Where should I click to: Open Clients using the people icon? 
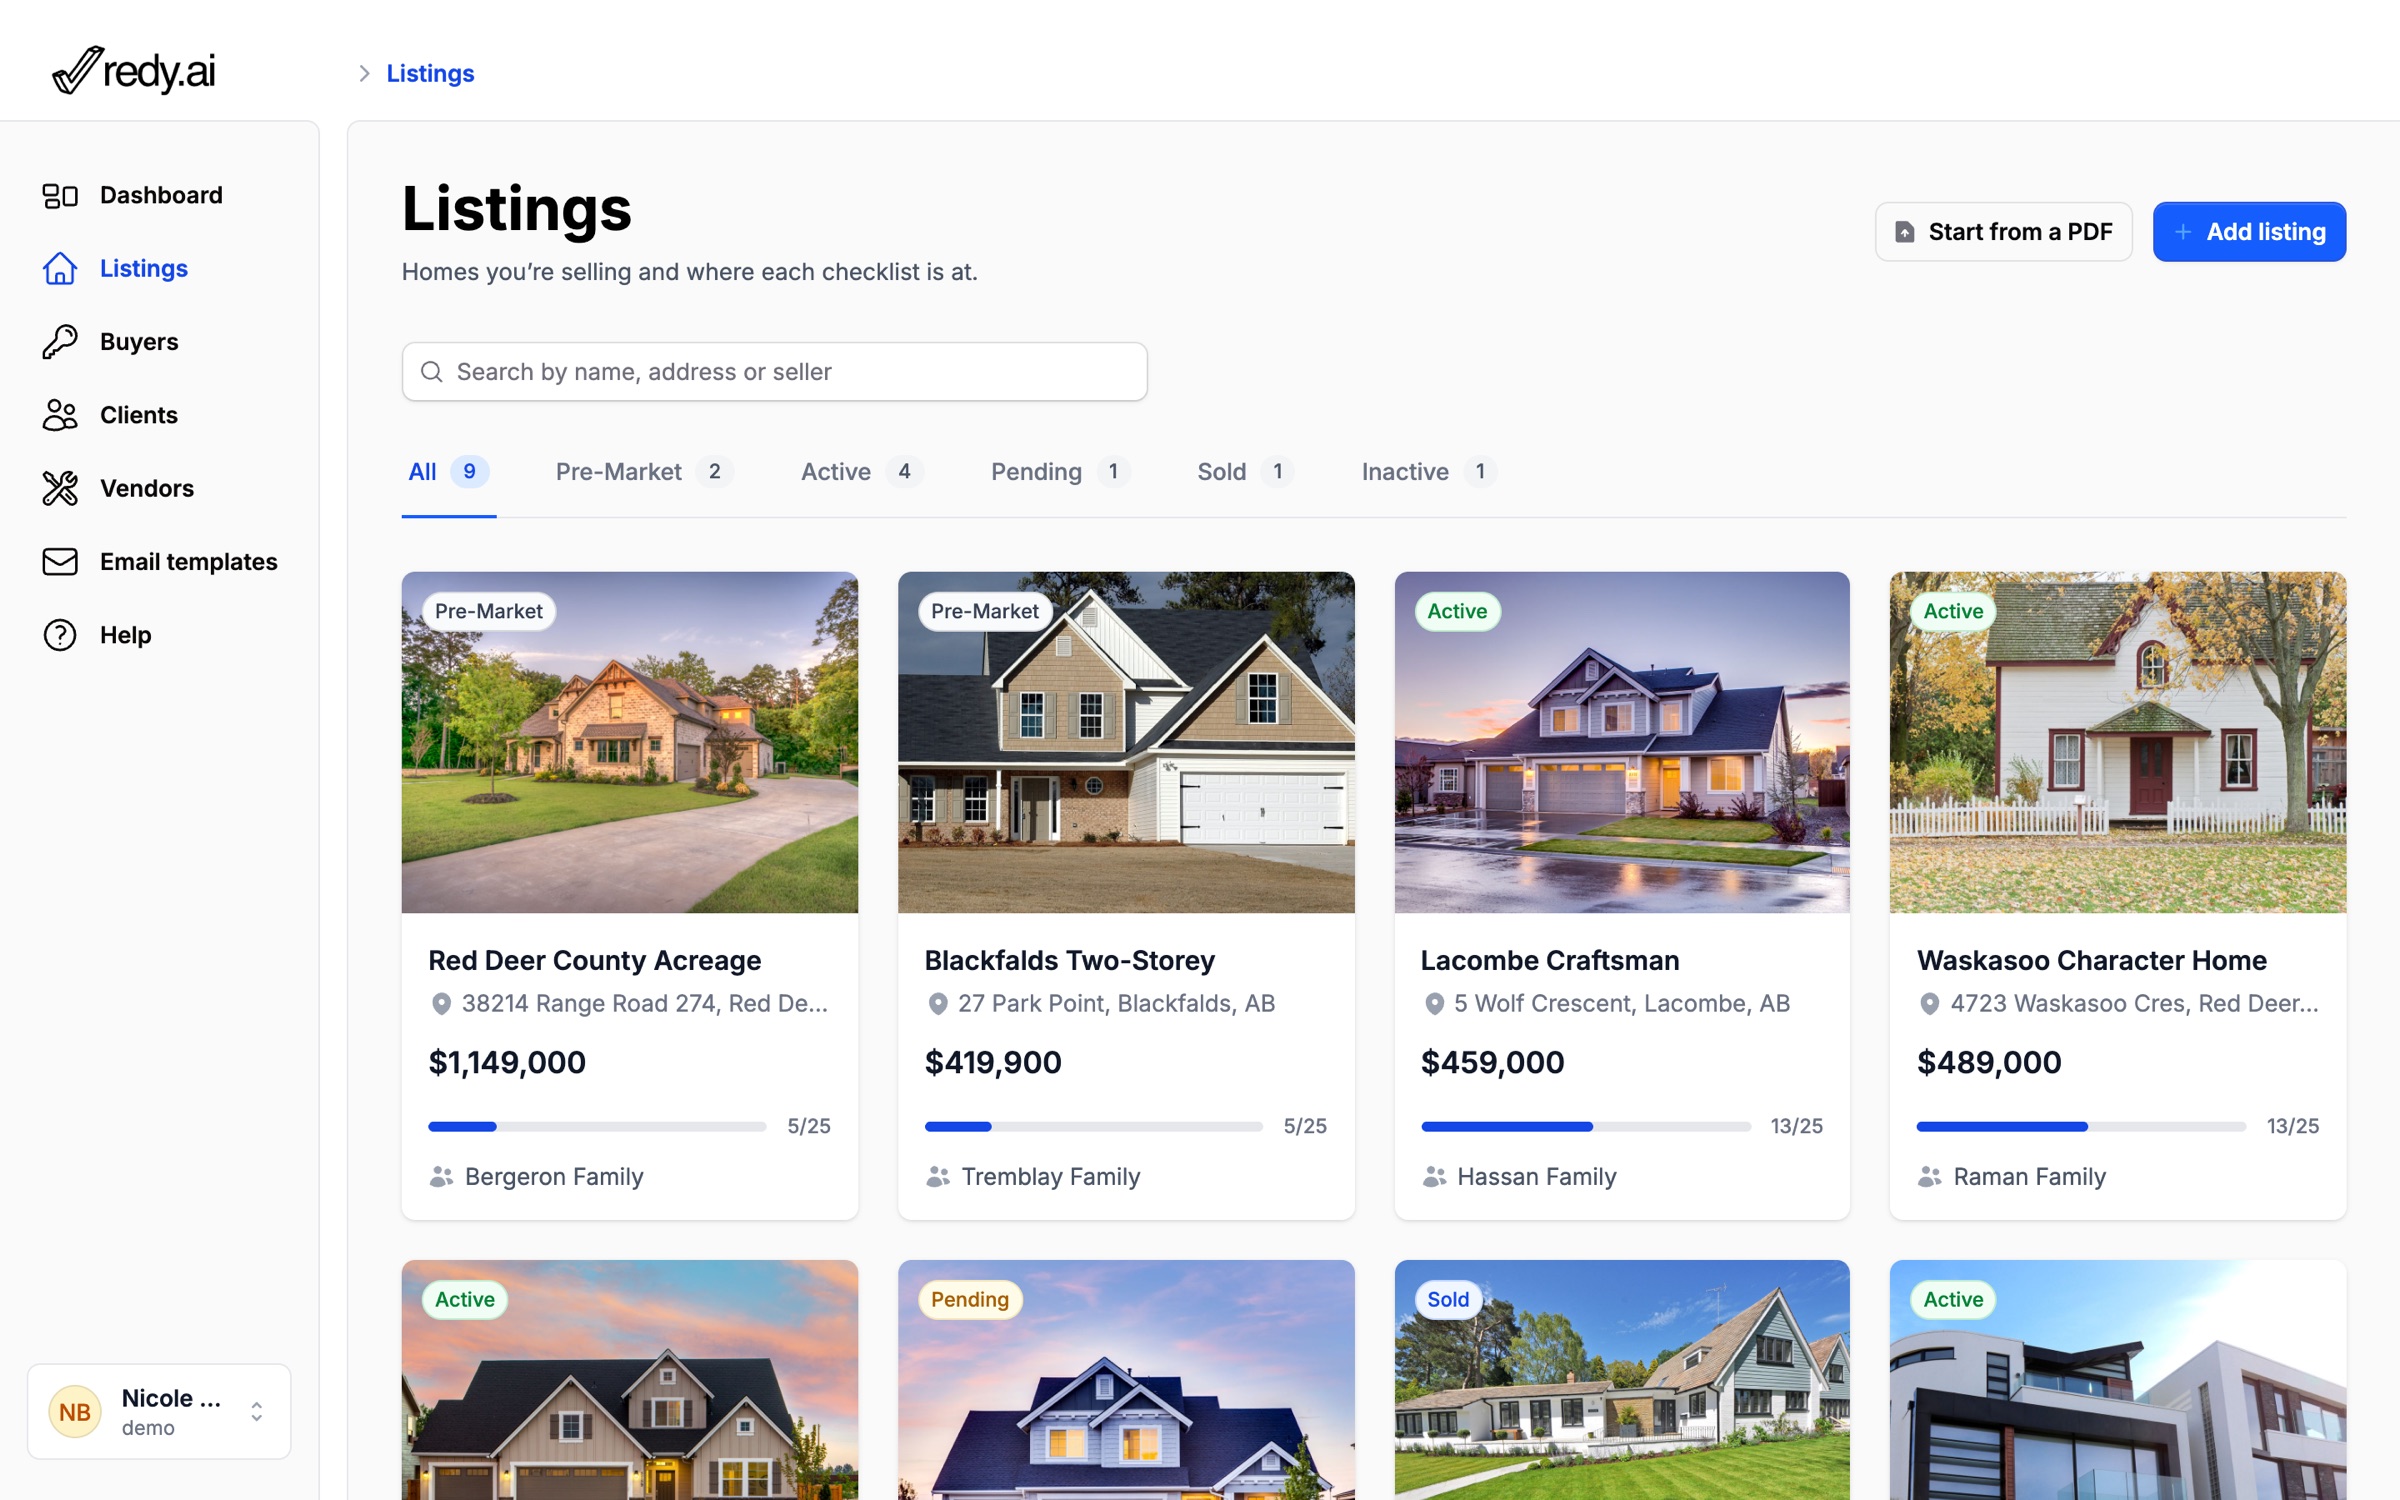coord(60,415)
